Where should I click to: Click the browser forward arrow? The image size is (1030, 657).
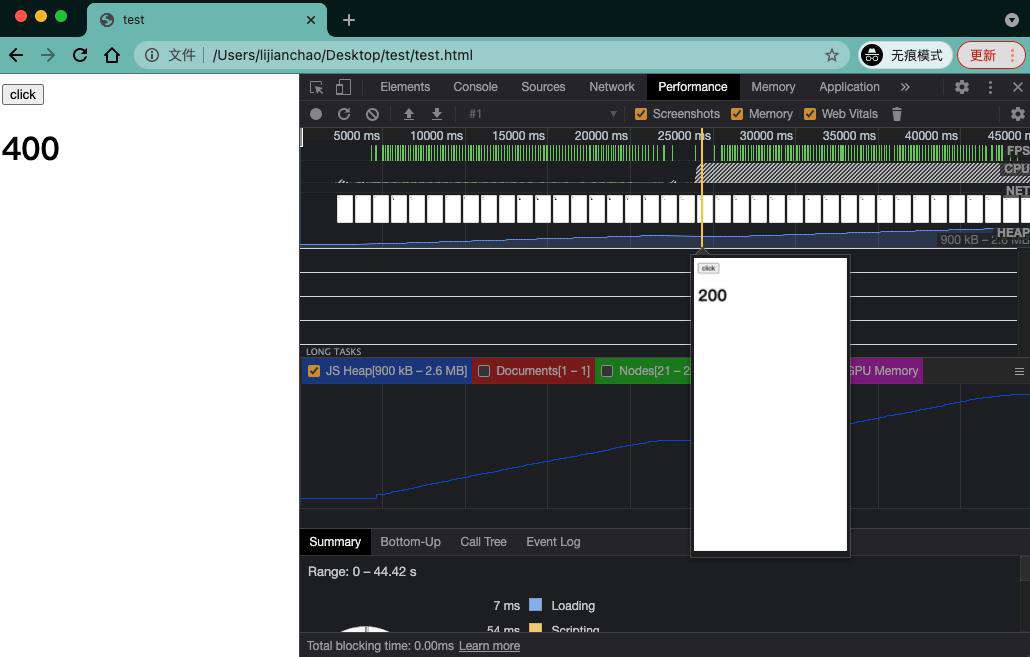tap(48, 55)
